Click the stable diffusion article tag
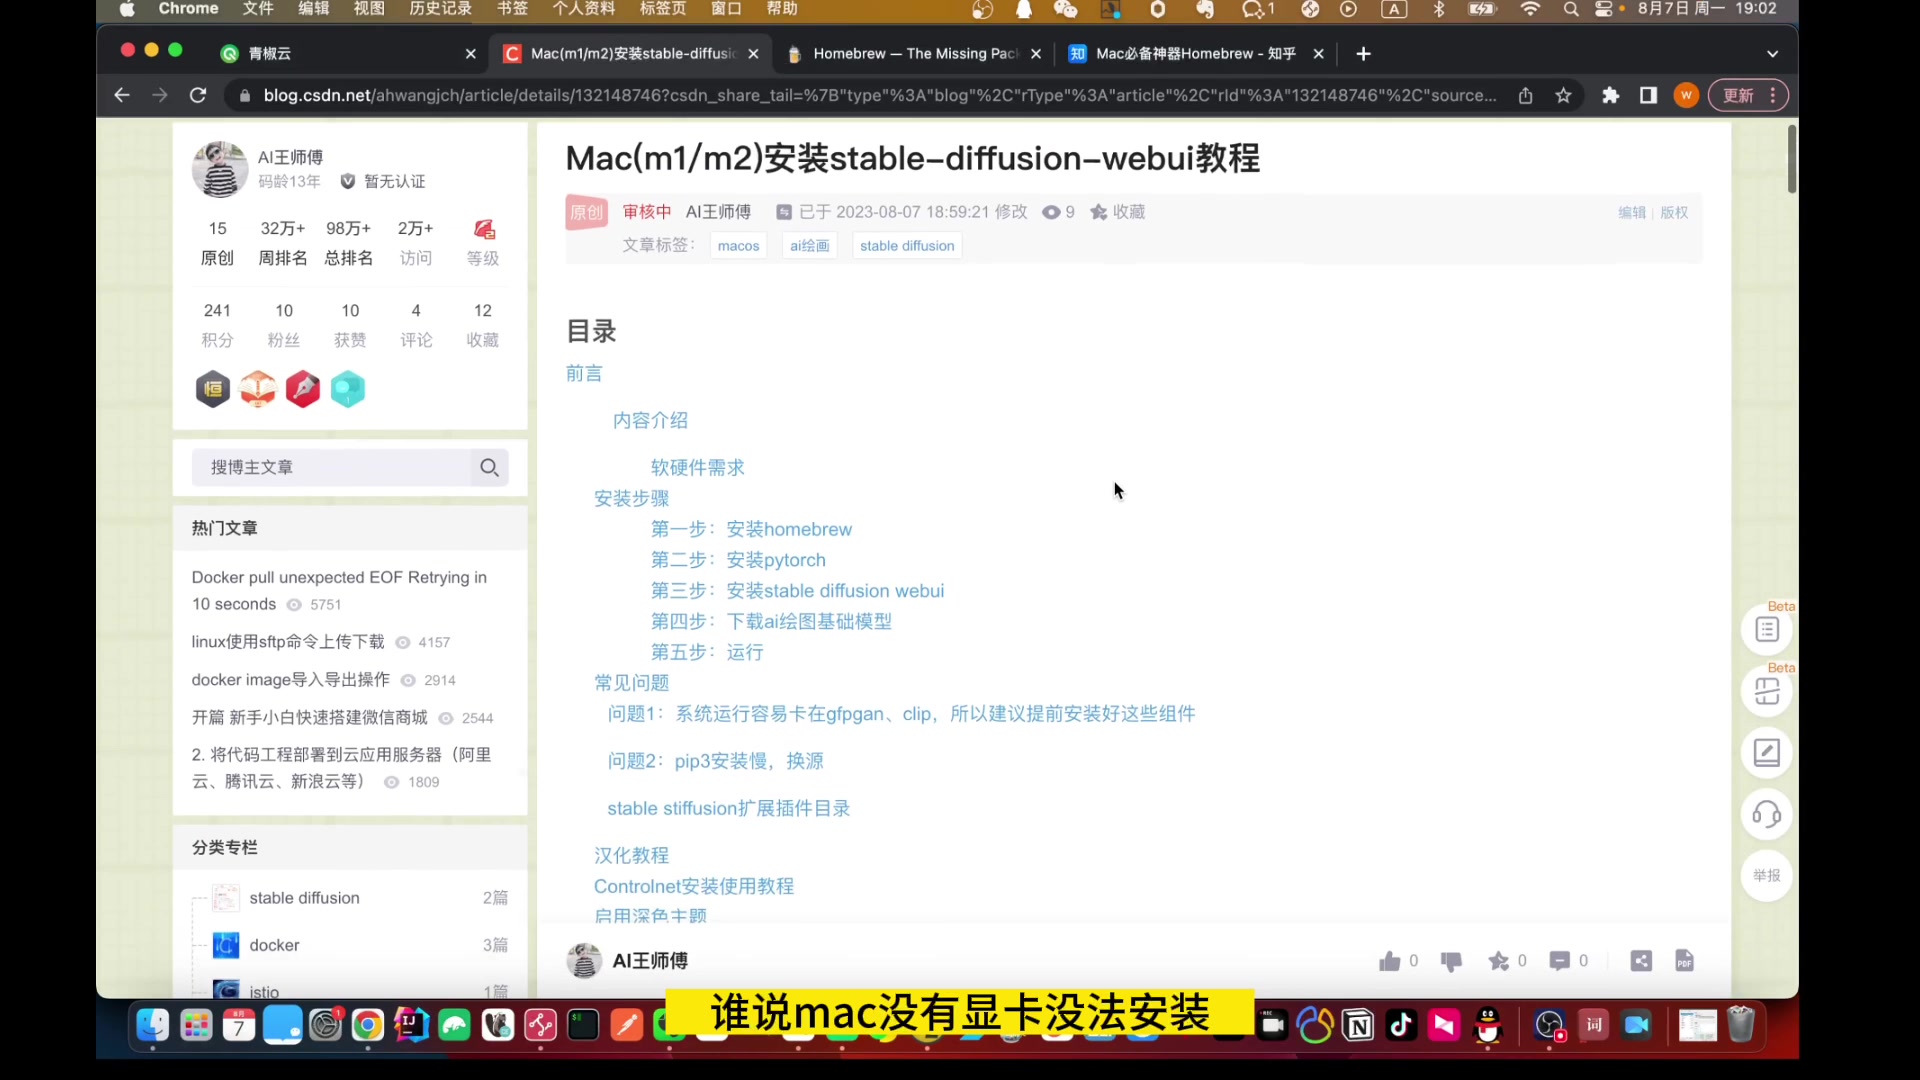 click(906, 246)
